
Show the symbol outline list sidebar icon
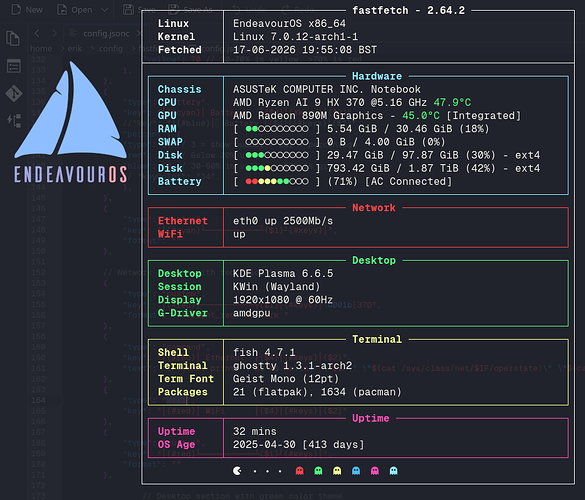[14, 66]
